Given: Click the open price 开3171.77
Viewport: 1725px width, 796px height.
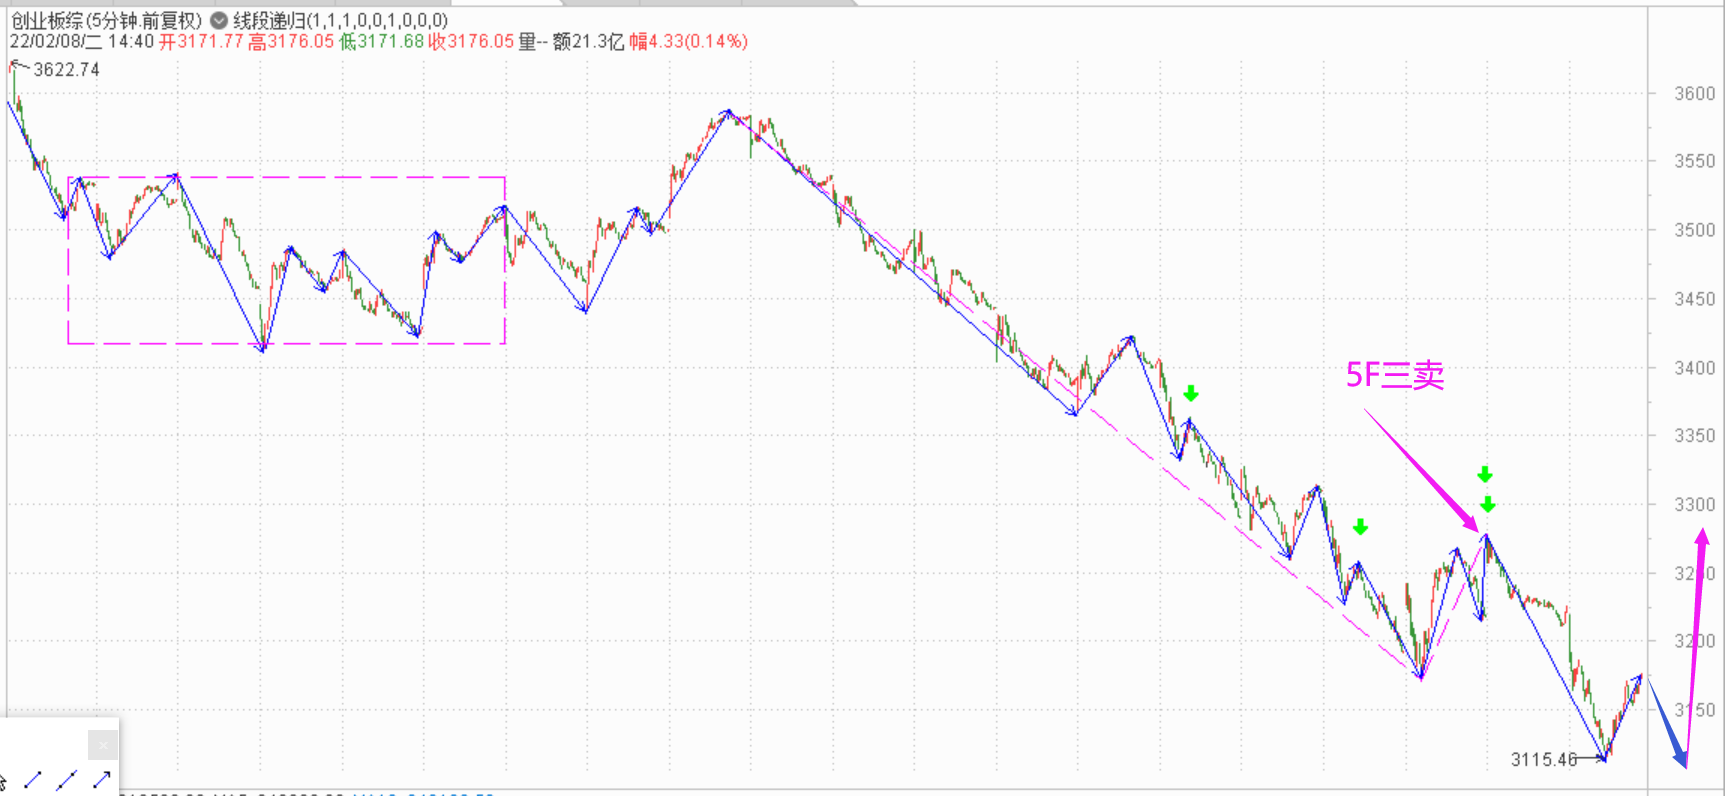Looking at the screenshot, I should [x=201, y=41].
